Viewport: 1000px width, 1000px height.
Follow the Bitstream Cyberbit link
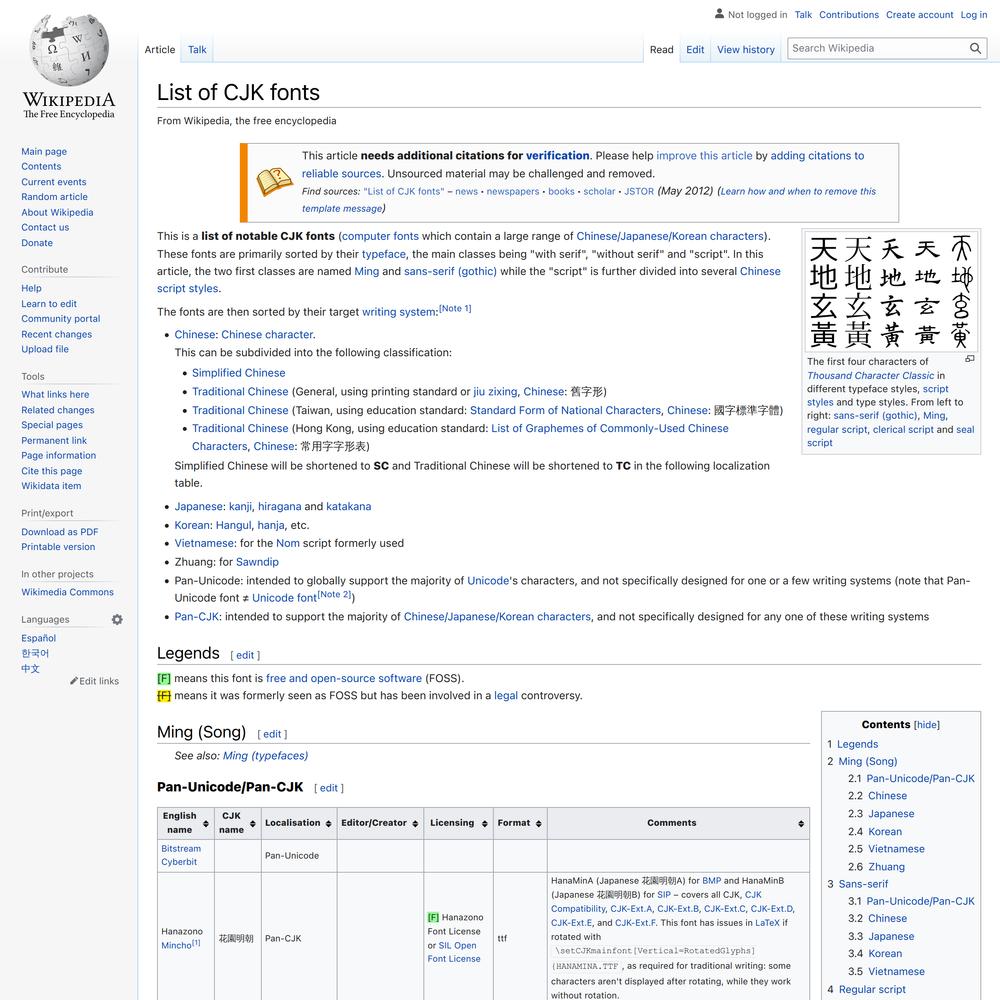pos(180,855)
